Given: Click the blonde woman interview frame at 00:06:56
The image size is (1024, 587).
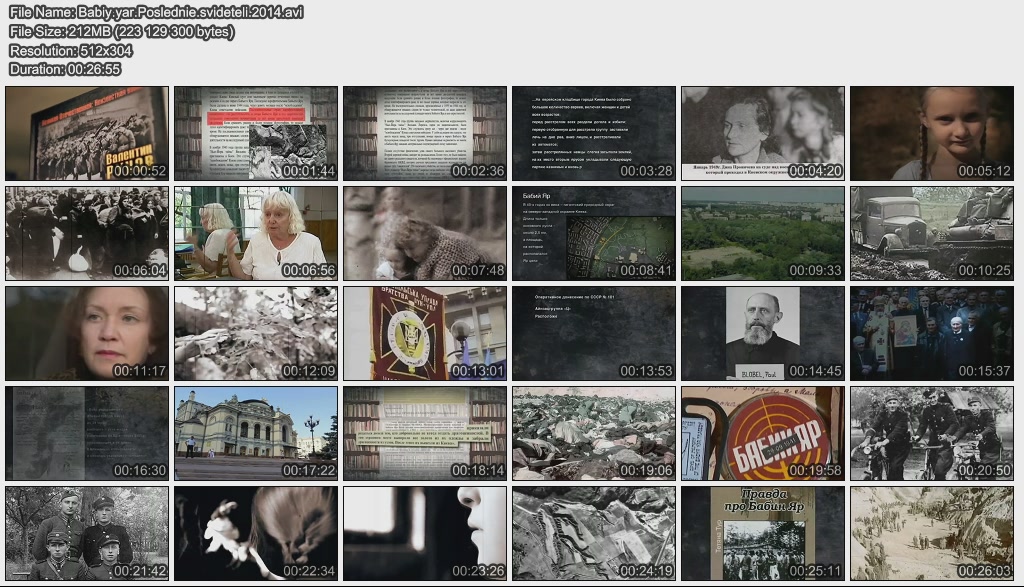Looking at the screenshot, I should tap(256, 233).
